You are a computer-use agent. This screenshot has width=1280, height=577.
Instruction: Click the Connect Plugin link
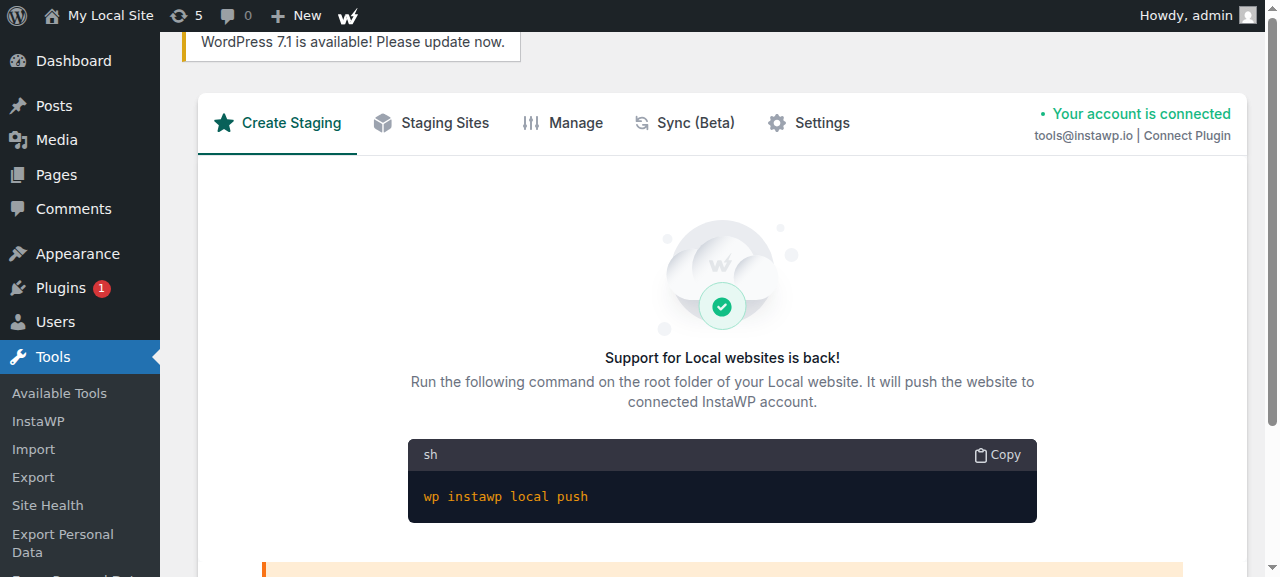point(1187,136)
